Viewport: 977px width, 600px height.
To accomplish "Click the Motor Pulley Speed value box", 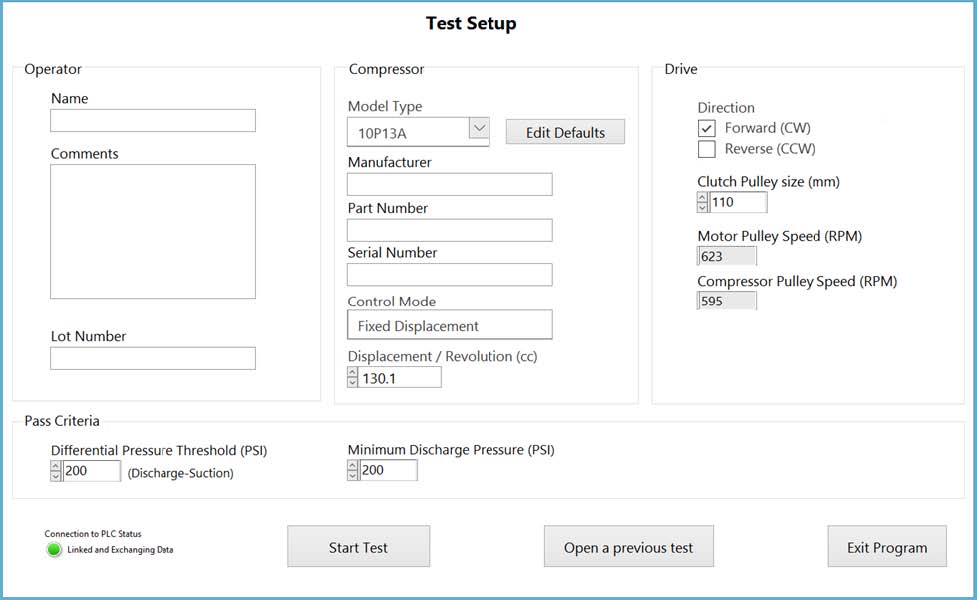I will coord(727,257).
